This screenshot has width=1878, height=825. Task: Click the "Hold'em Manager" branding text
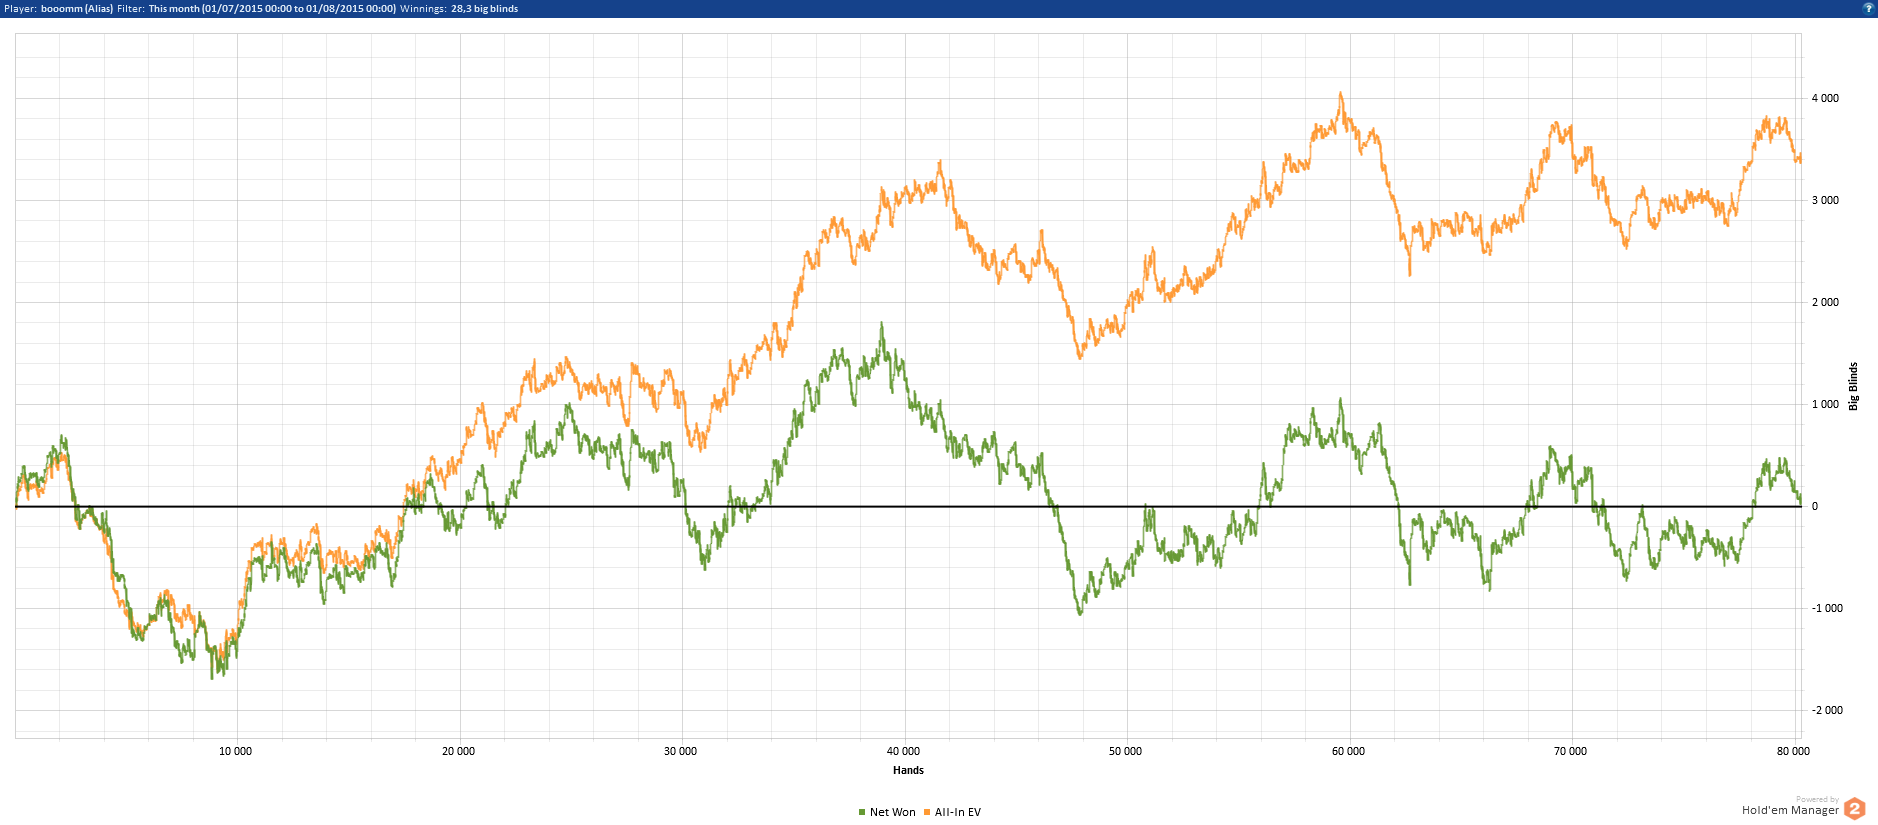pos(1790,810)
